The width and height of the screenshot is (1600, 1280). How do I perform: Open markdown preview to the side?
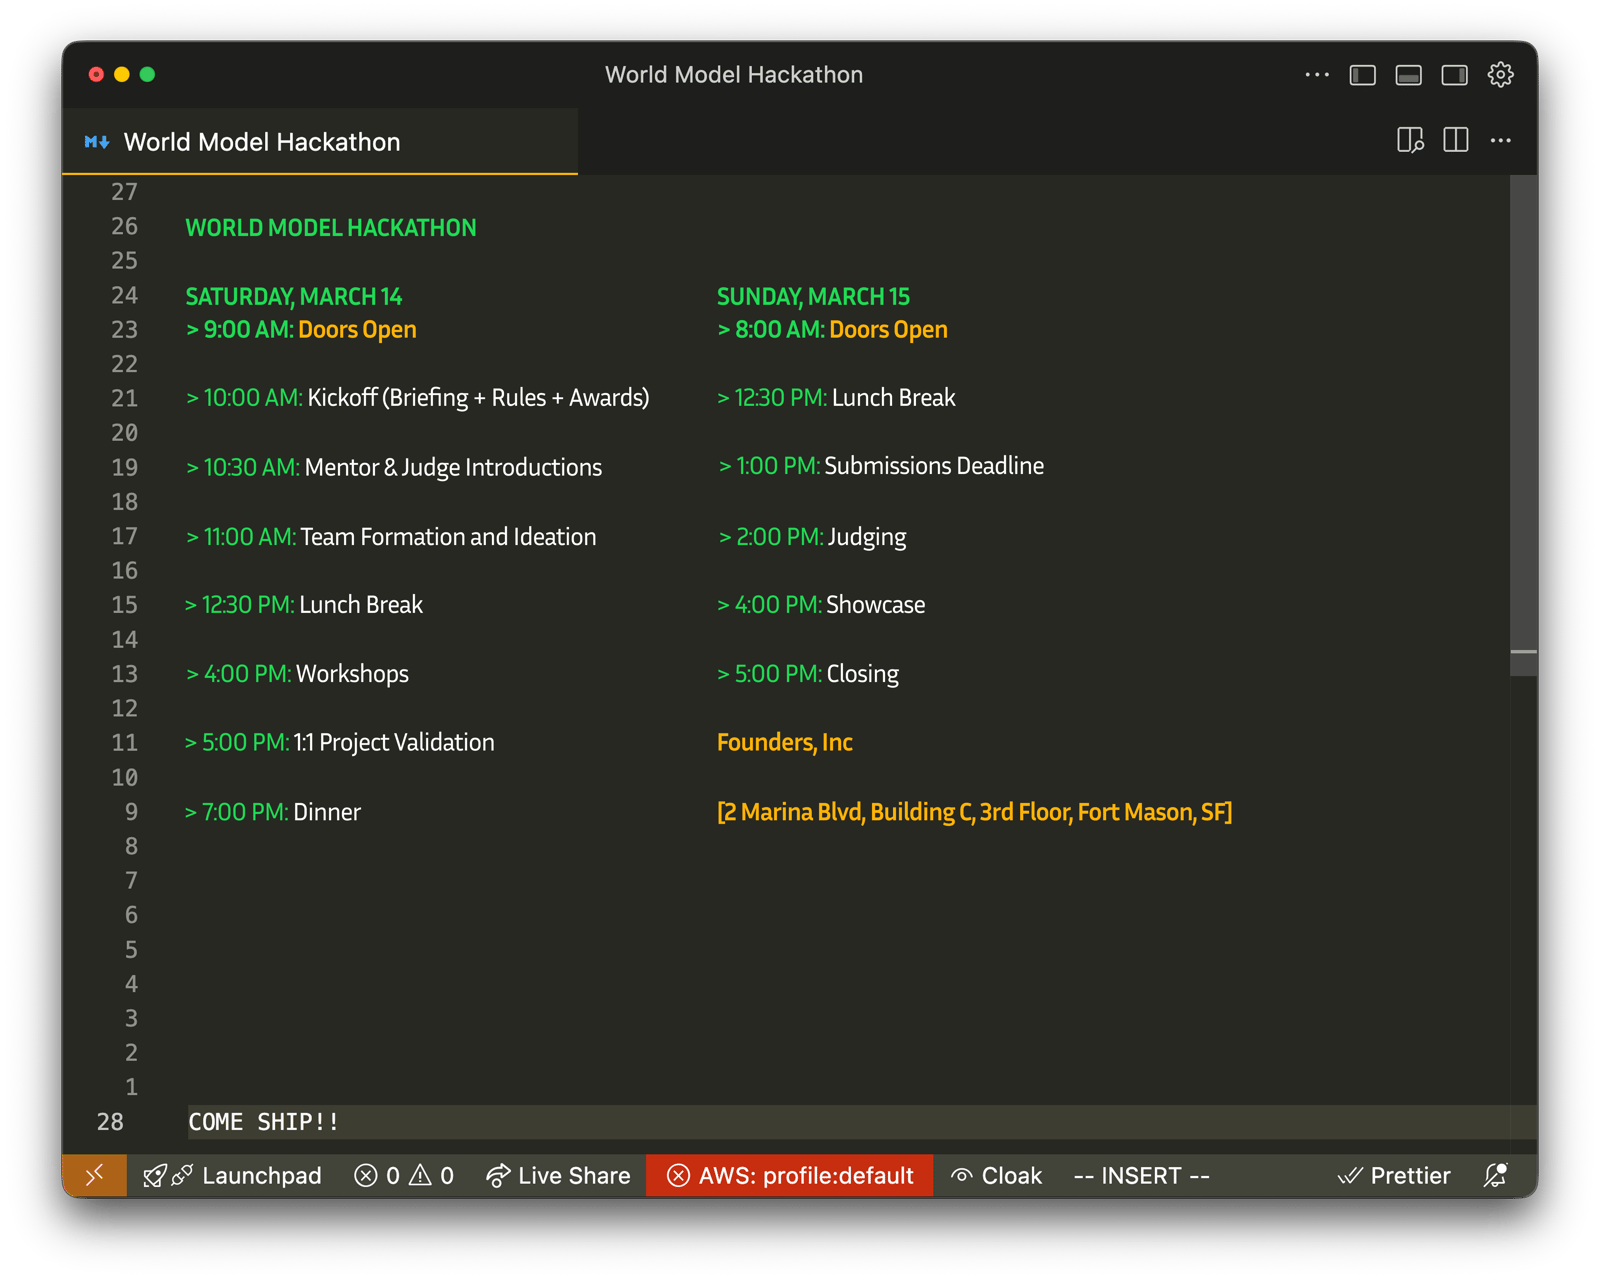coord(1410,141)
